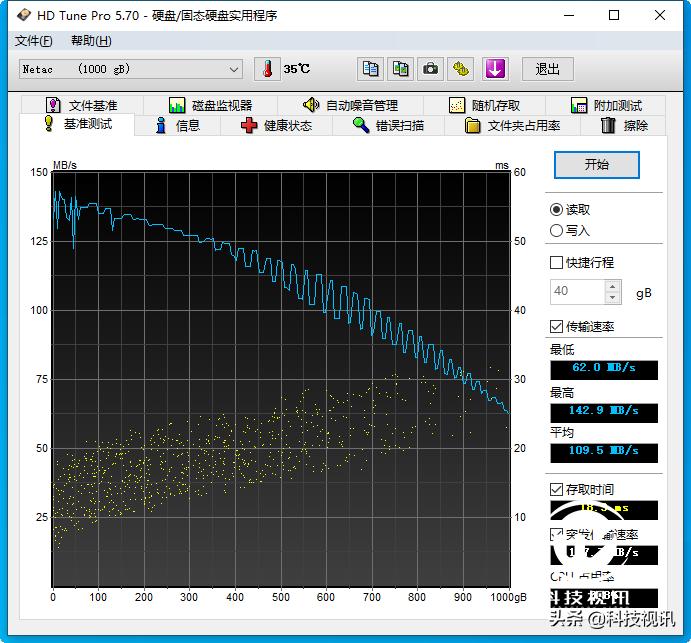The image size is (691, 643).
Task: Toggle the 存取时间 access time checkbox
Action: coord(557,489)
